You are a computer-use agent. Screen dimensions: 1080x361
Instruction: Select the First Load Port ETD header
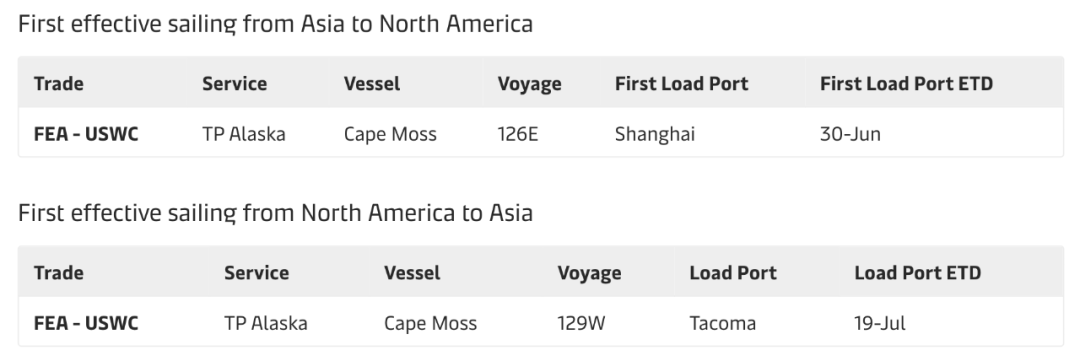tap(906, 83)
